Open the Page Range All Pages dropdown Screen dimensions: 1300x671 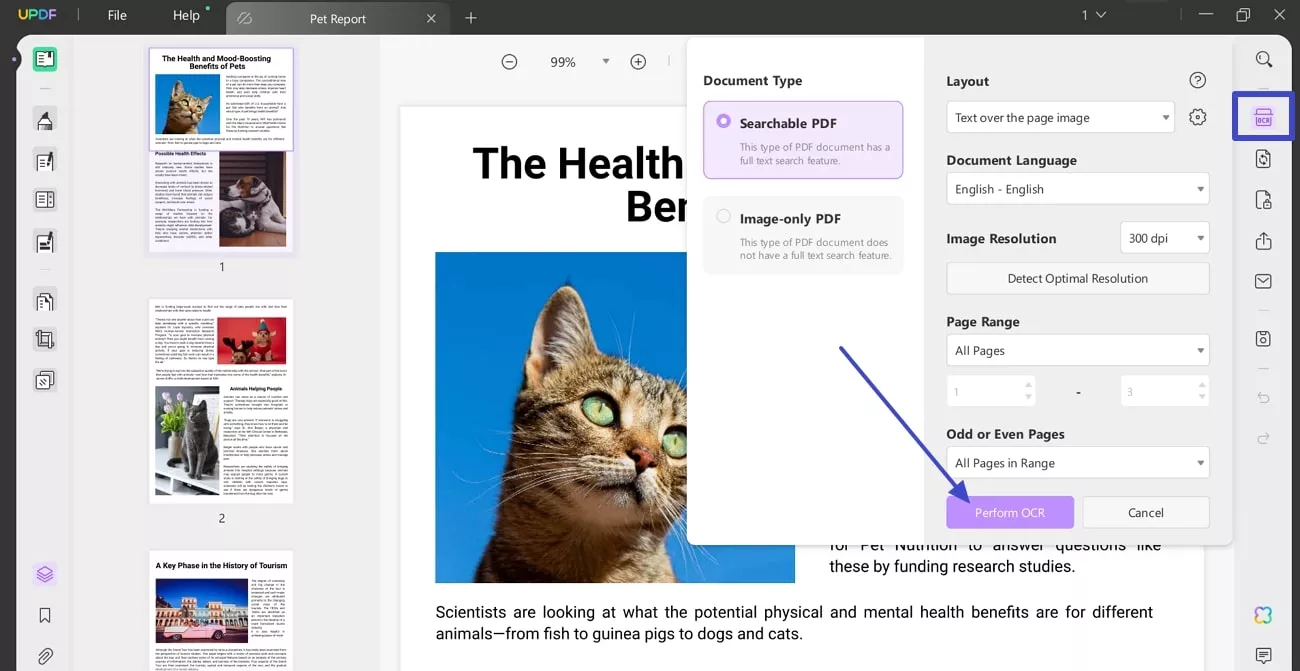[1078, 350]
